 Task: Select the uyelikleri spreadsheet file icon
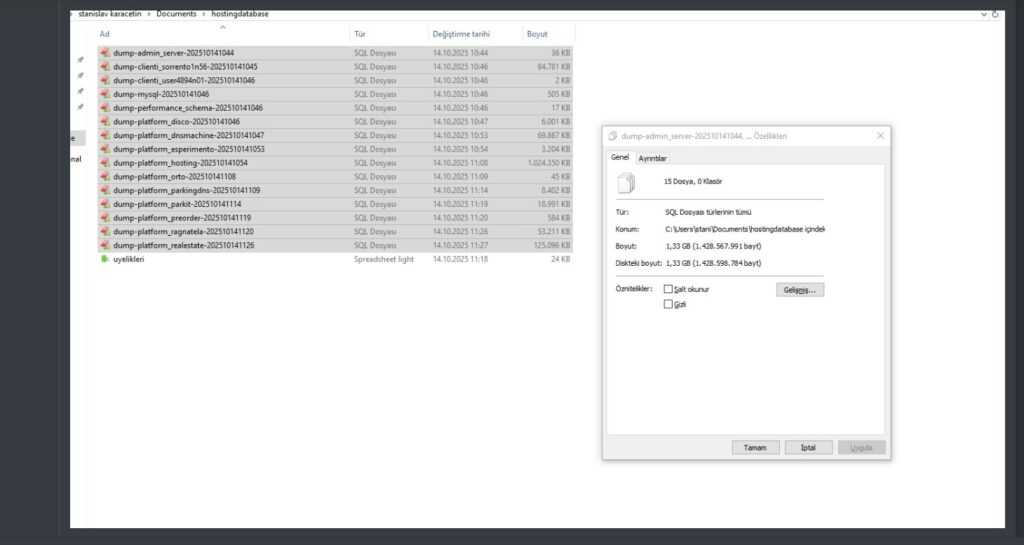point(104,259)
